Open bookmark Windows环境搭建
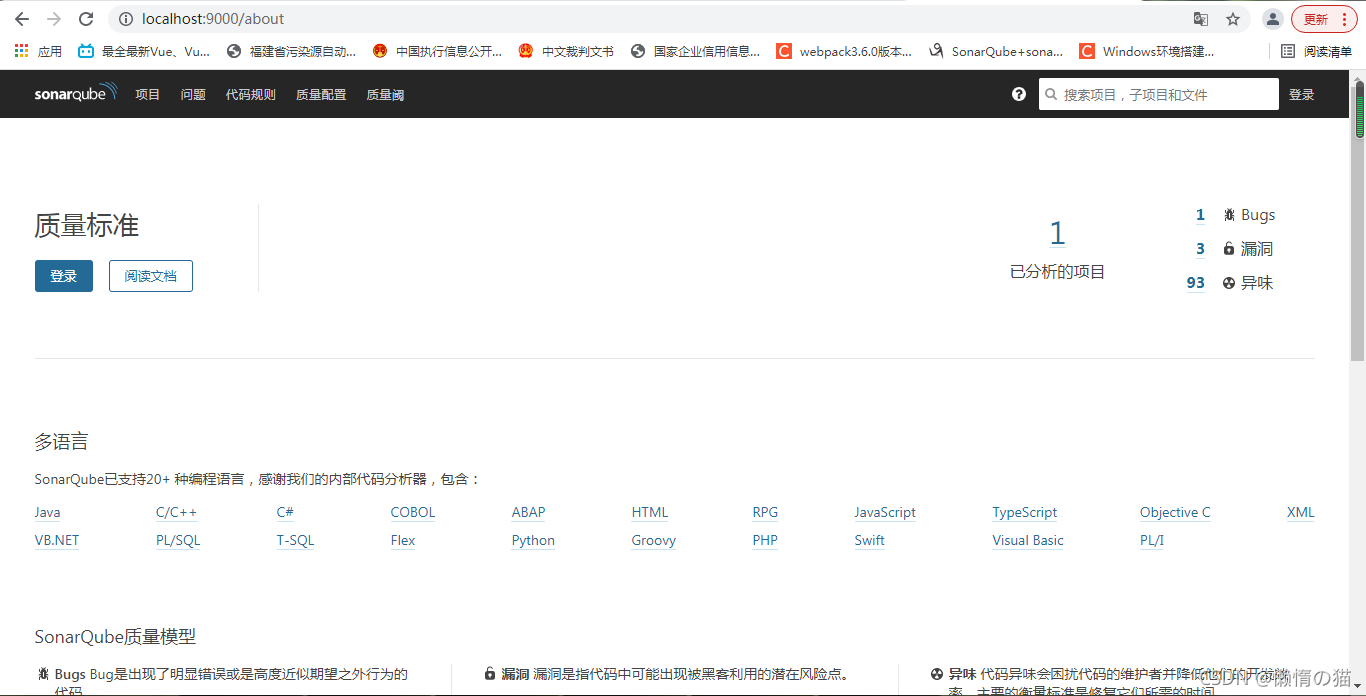The width and height of the screenshot is (1366, 696). (x=1146, y=51)
